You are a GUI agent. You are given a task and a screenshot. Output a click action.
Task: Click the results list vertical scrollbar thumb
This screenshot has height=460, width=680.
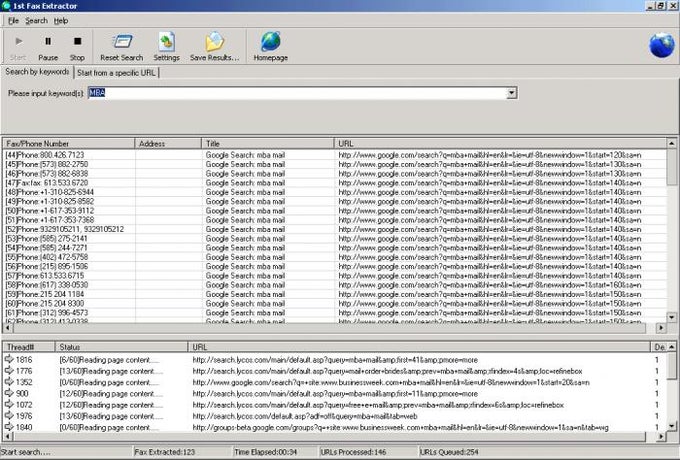[x=671, y=167]
